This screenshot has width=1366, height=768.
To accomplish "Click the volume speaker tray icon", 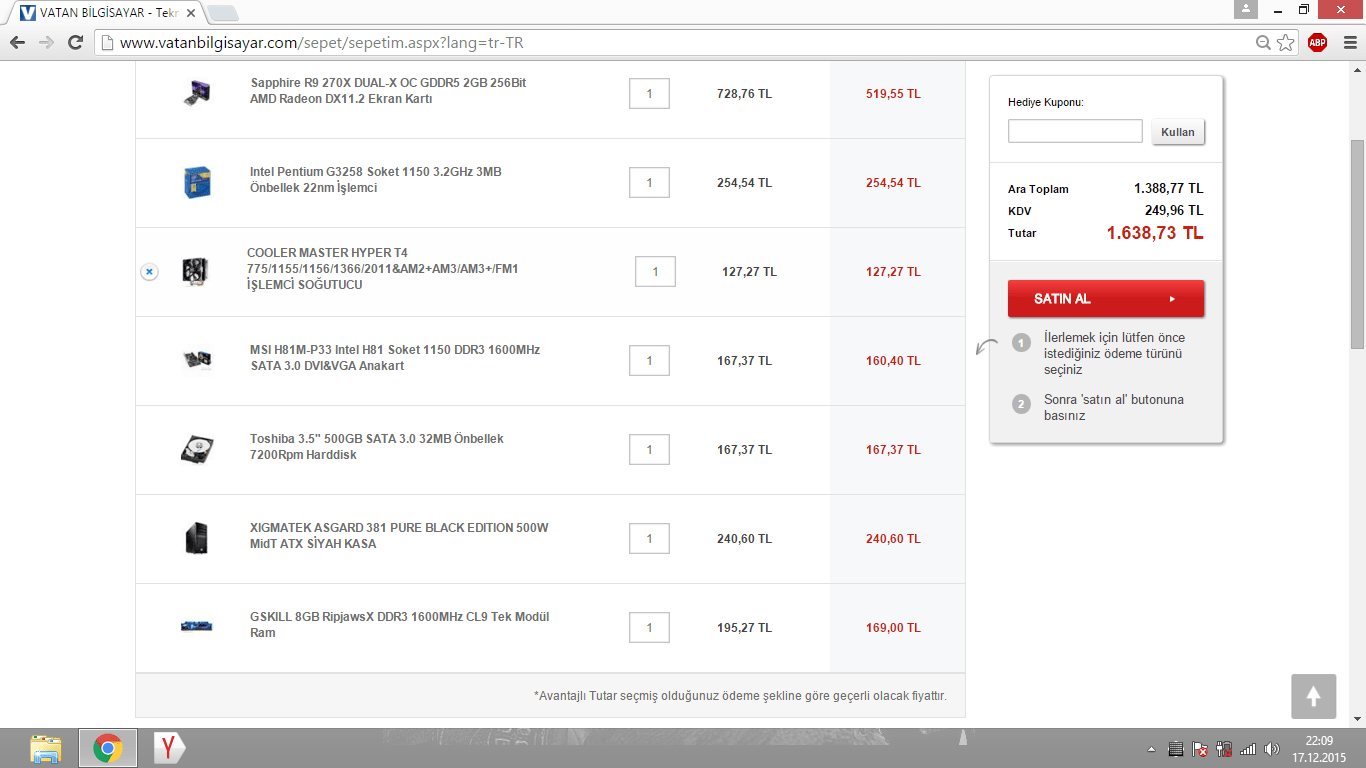I will pyautogui.click(x=1271, y=749).
